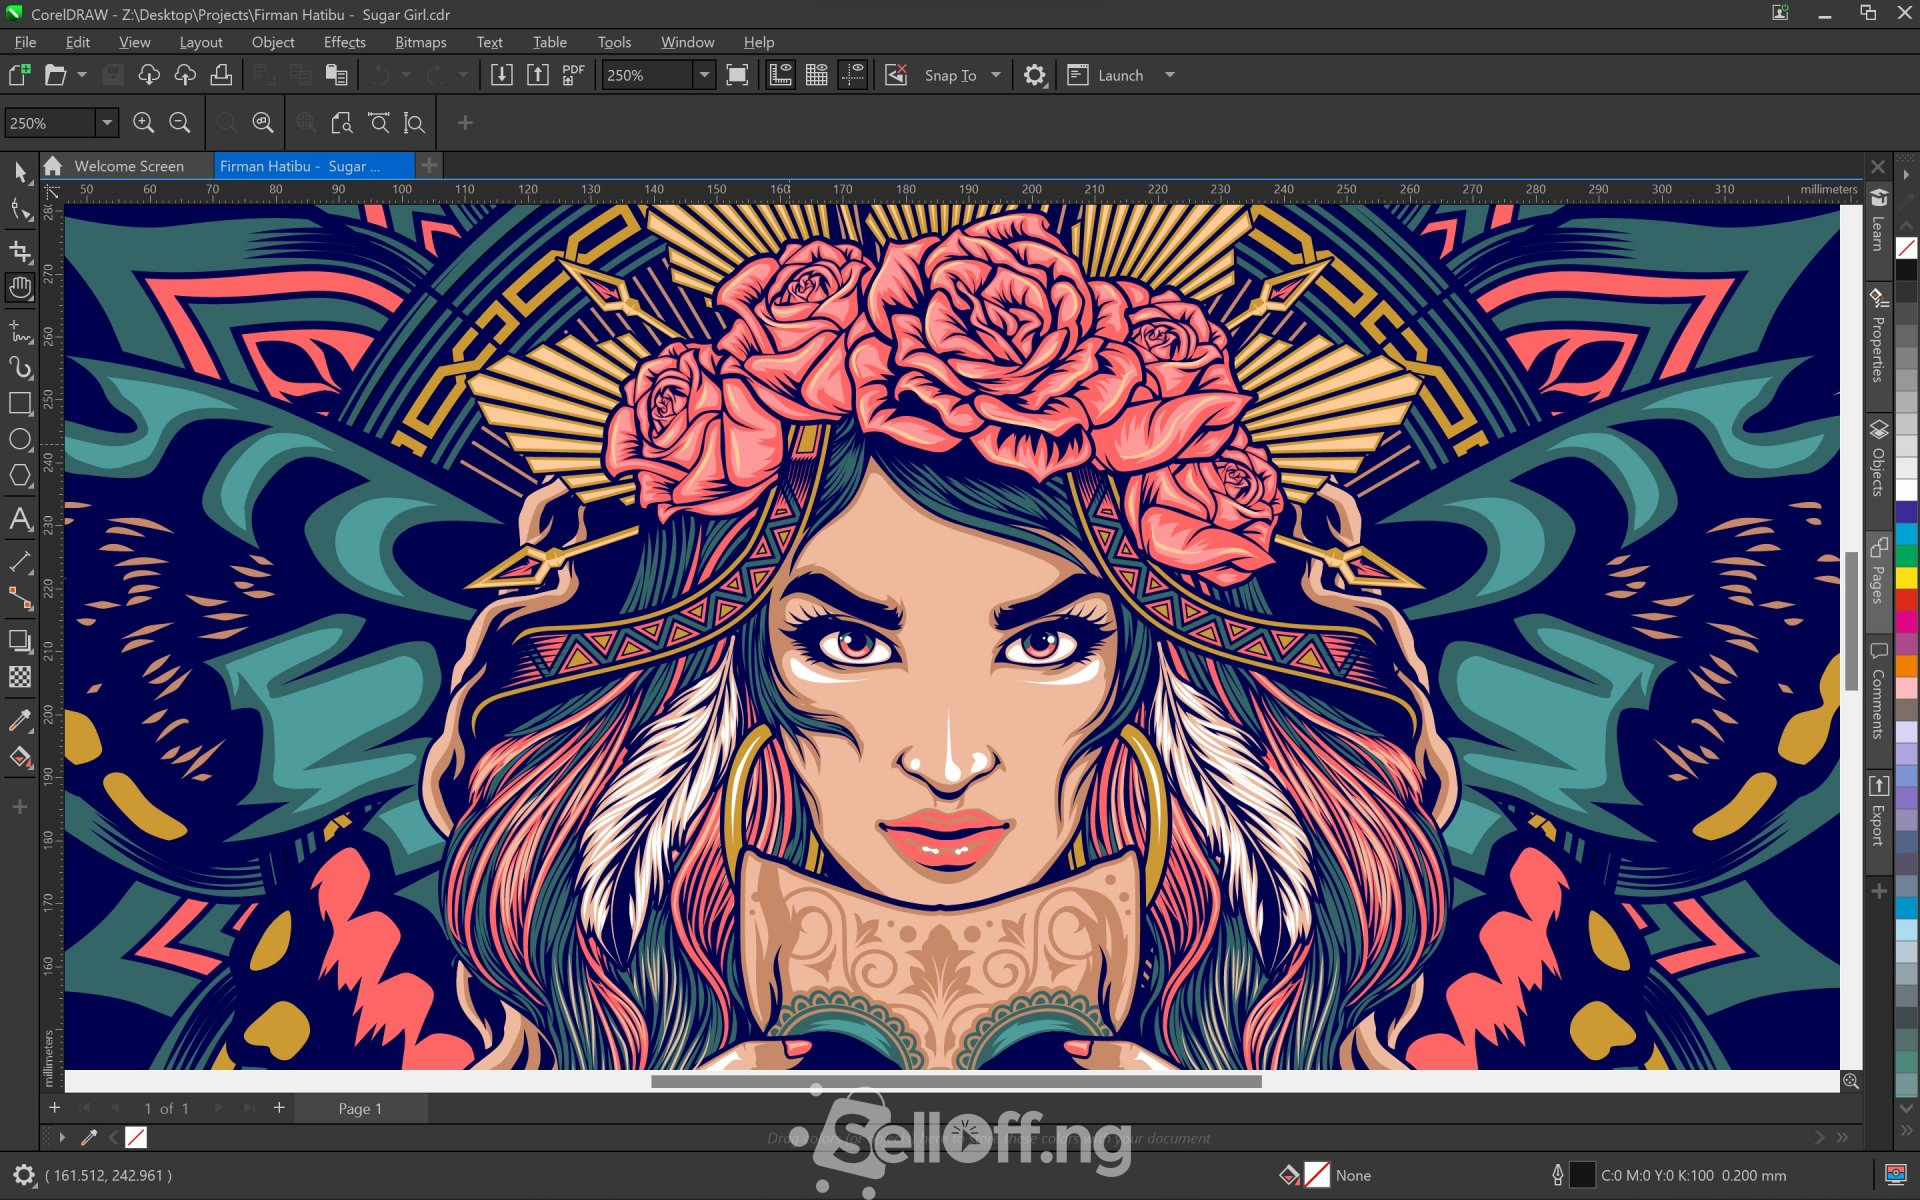The height and width of the screenshot is (1200, 1920).
Task: Select the Polygon tool
Action: [20, 476]
